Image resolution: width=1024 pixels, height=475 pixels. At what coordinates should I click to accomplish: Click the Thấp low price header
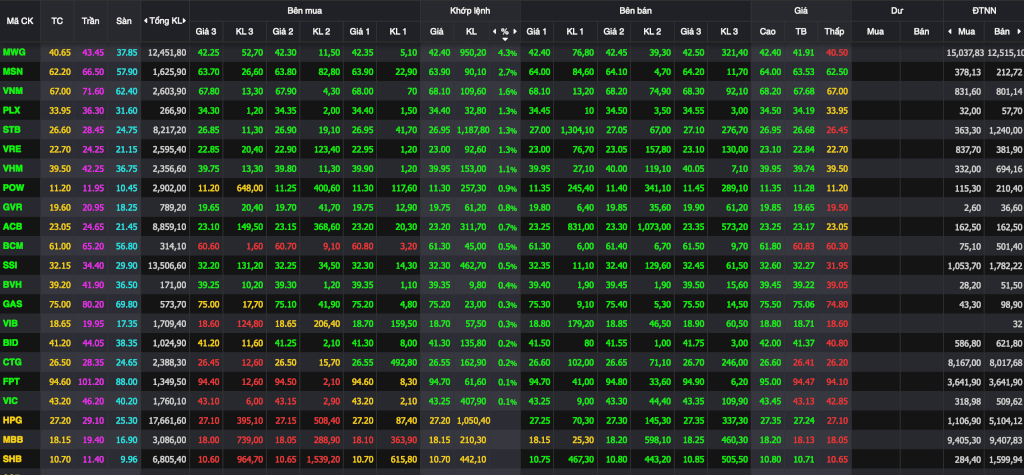(834, 31)
